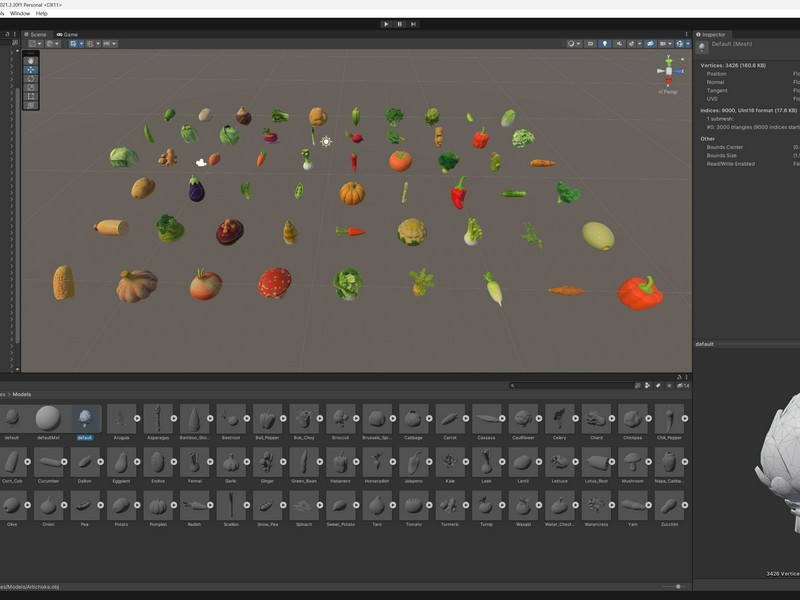Image resolution: width=800 pixels, height=600 pixels.
Task: Switch to the Scene tab
Action: pyautogui.click(x=35, y=34)
